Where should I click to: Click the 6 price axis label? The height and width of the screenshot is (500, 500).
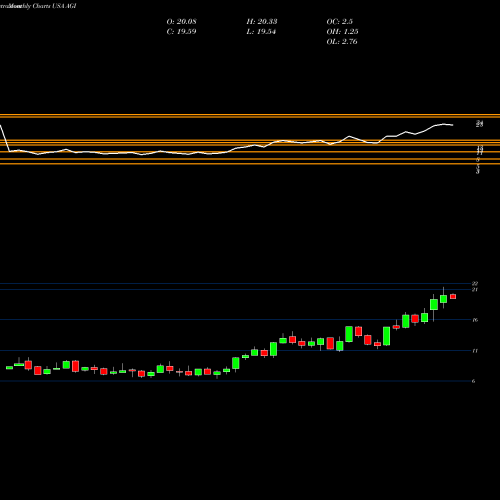[x=474, y=381]
